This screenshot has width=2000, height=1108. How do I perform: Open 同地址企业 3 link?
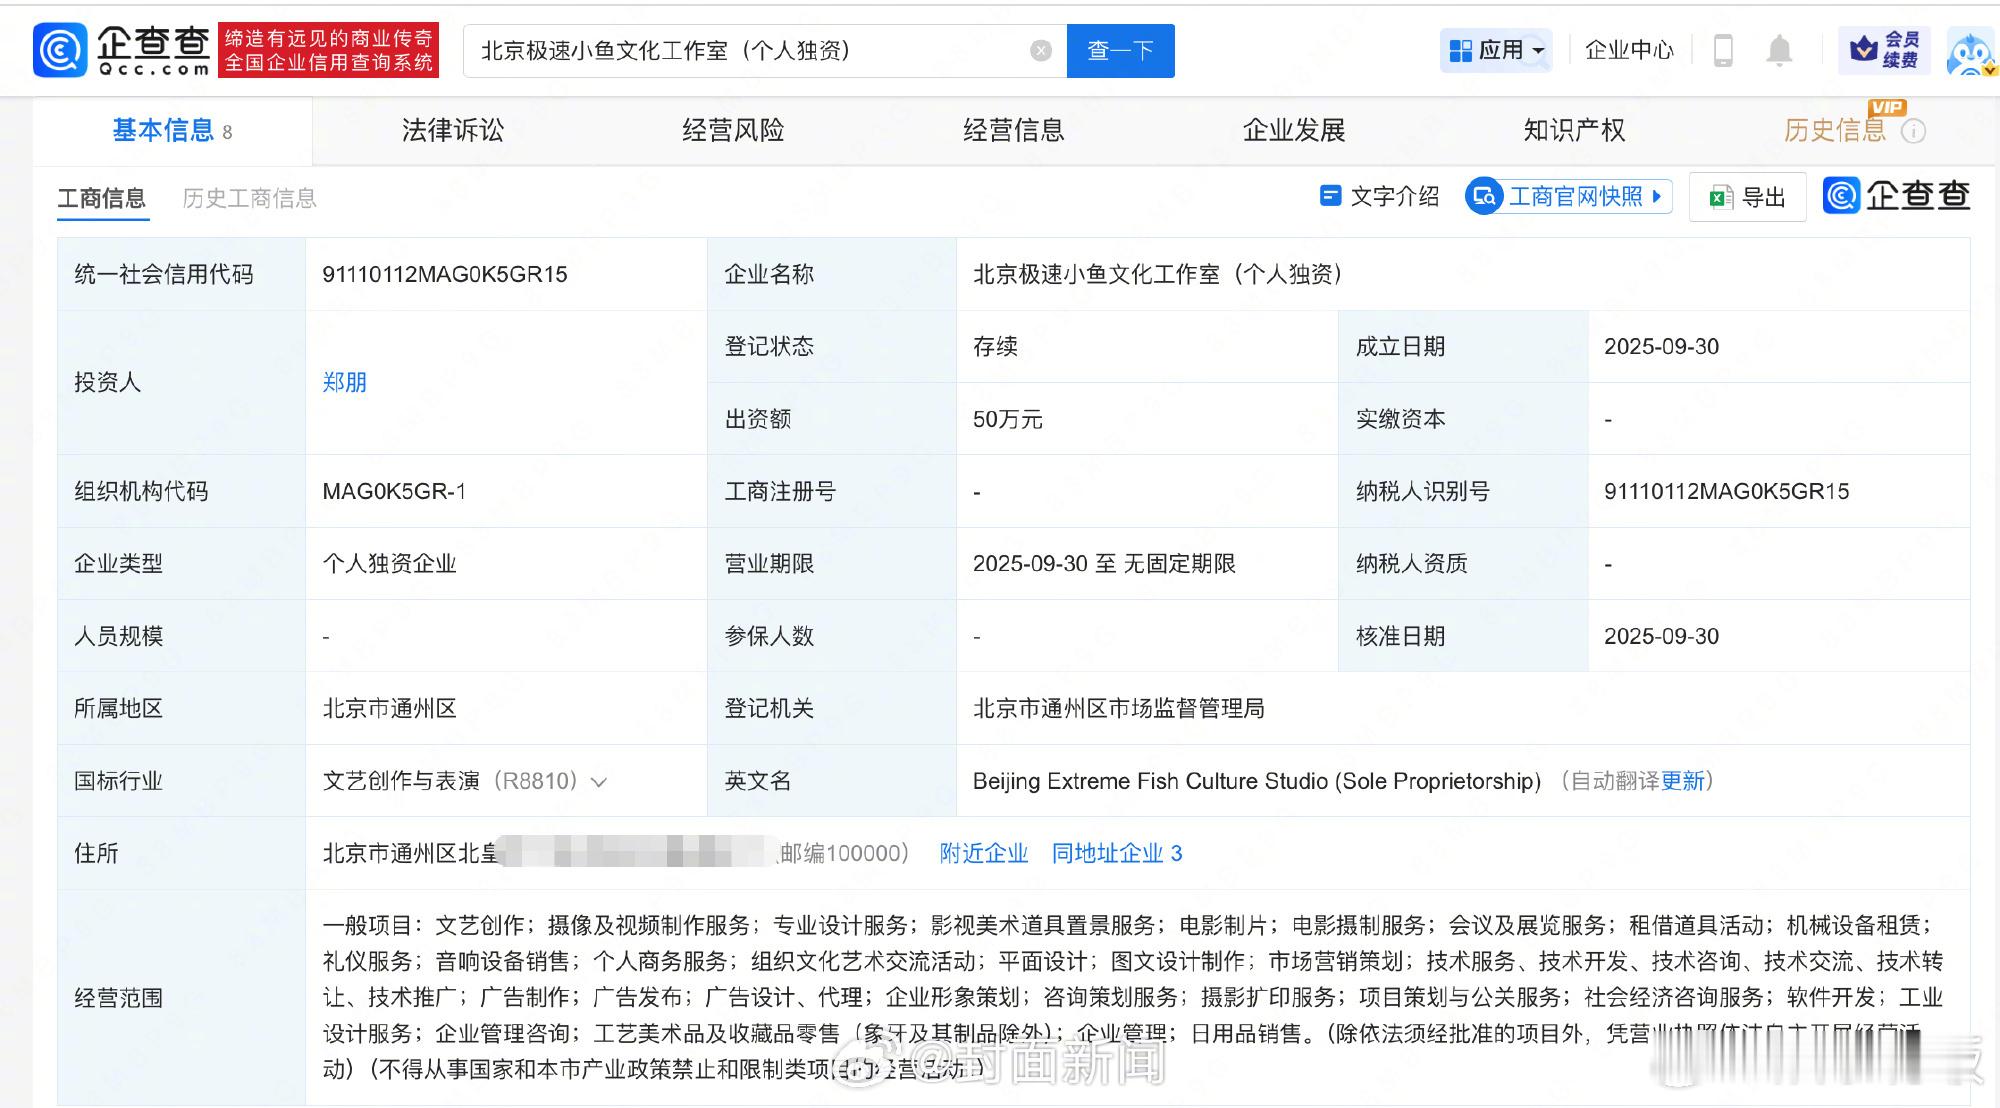click(1116, 853)
